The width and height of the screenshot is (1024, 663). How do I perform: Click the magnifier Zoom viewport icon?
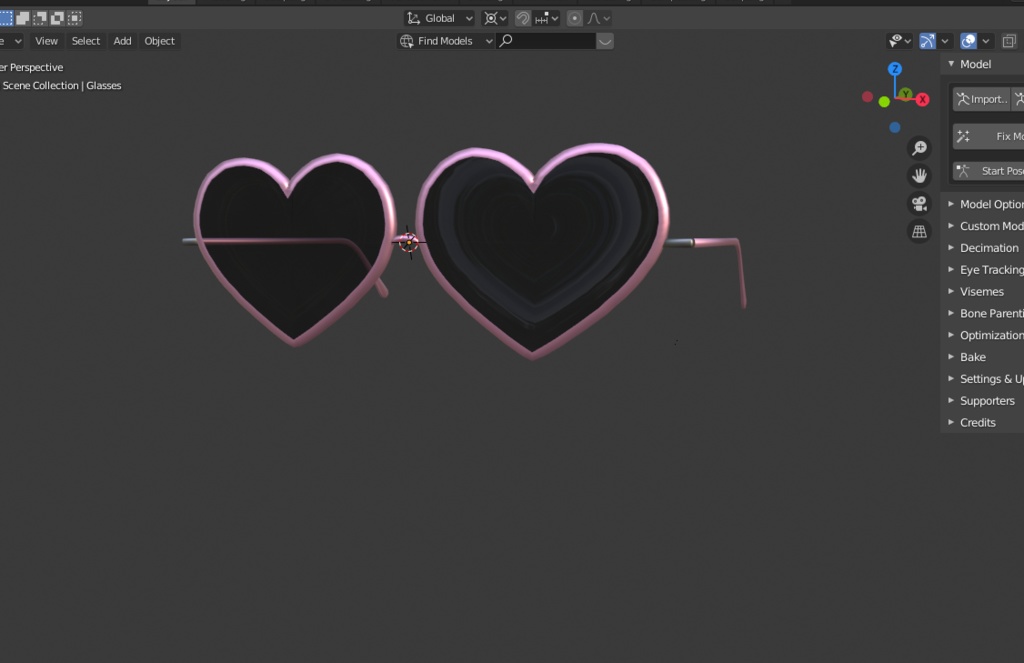click(919, 147)
